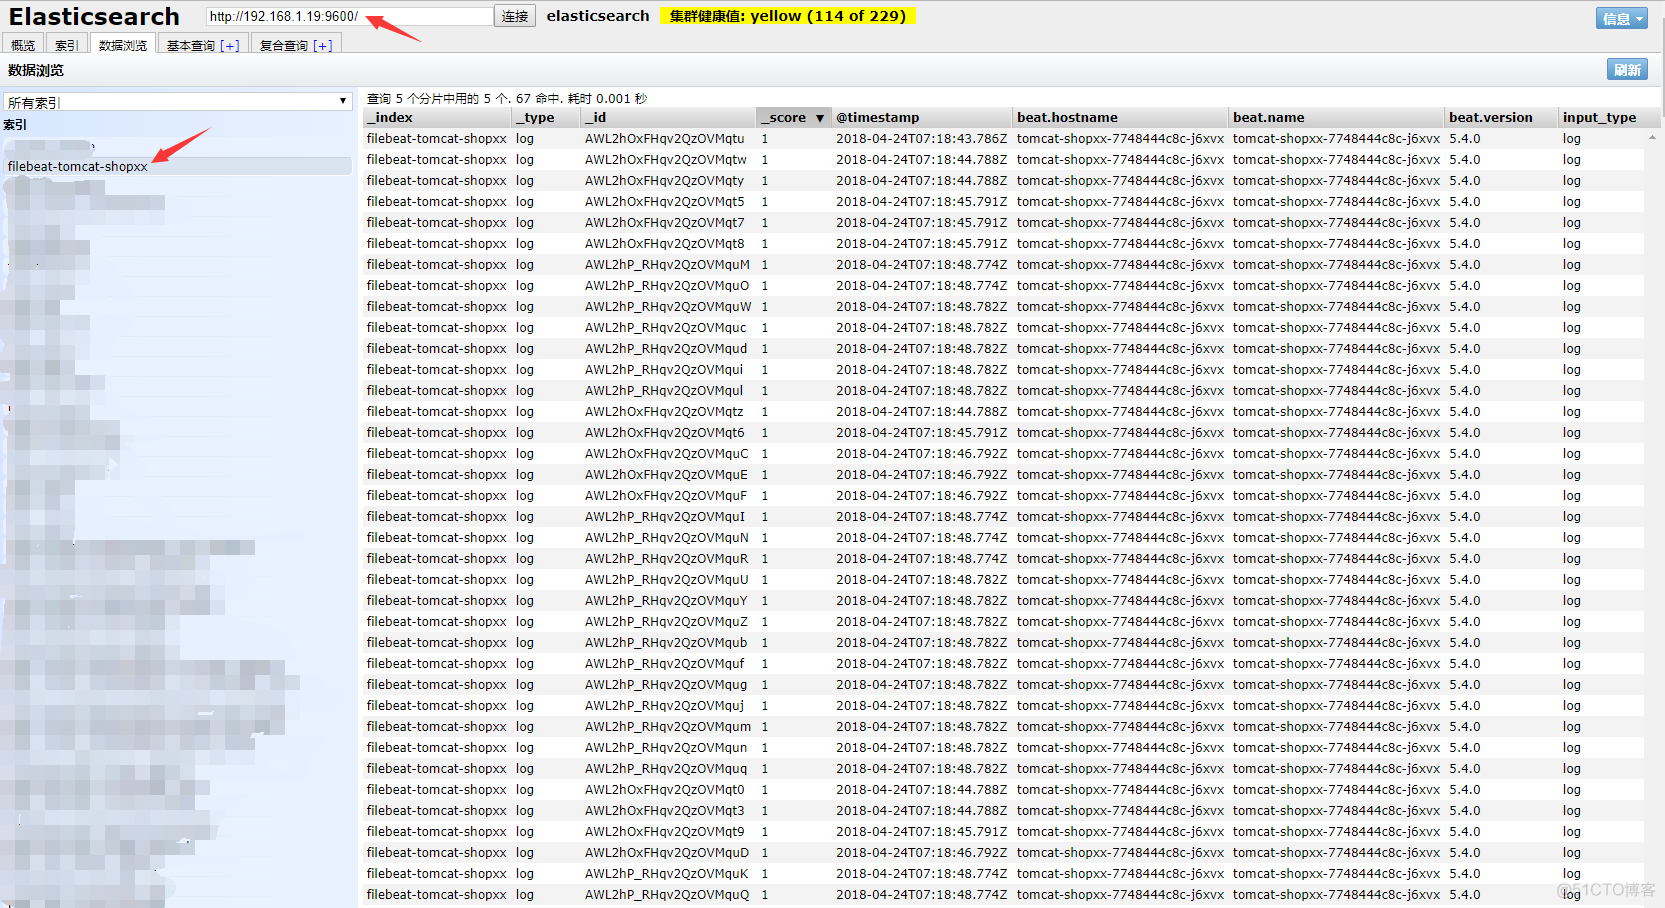Image resolution: width=1665 pixels, height=908 pixels.
Task: Open row with id AWL2hOxFHqv2QzOVMquC
Action: point(1004,454)
